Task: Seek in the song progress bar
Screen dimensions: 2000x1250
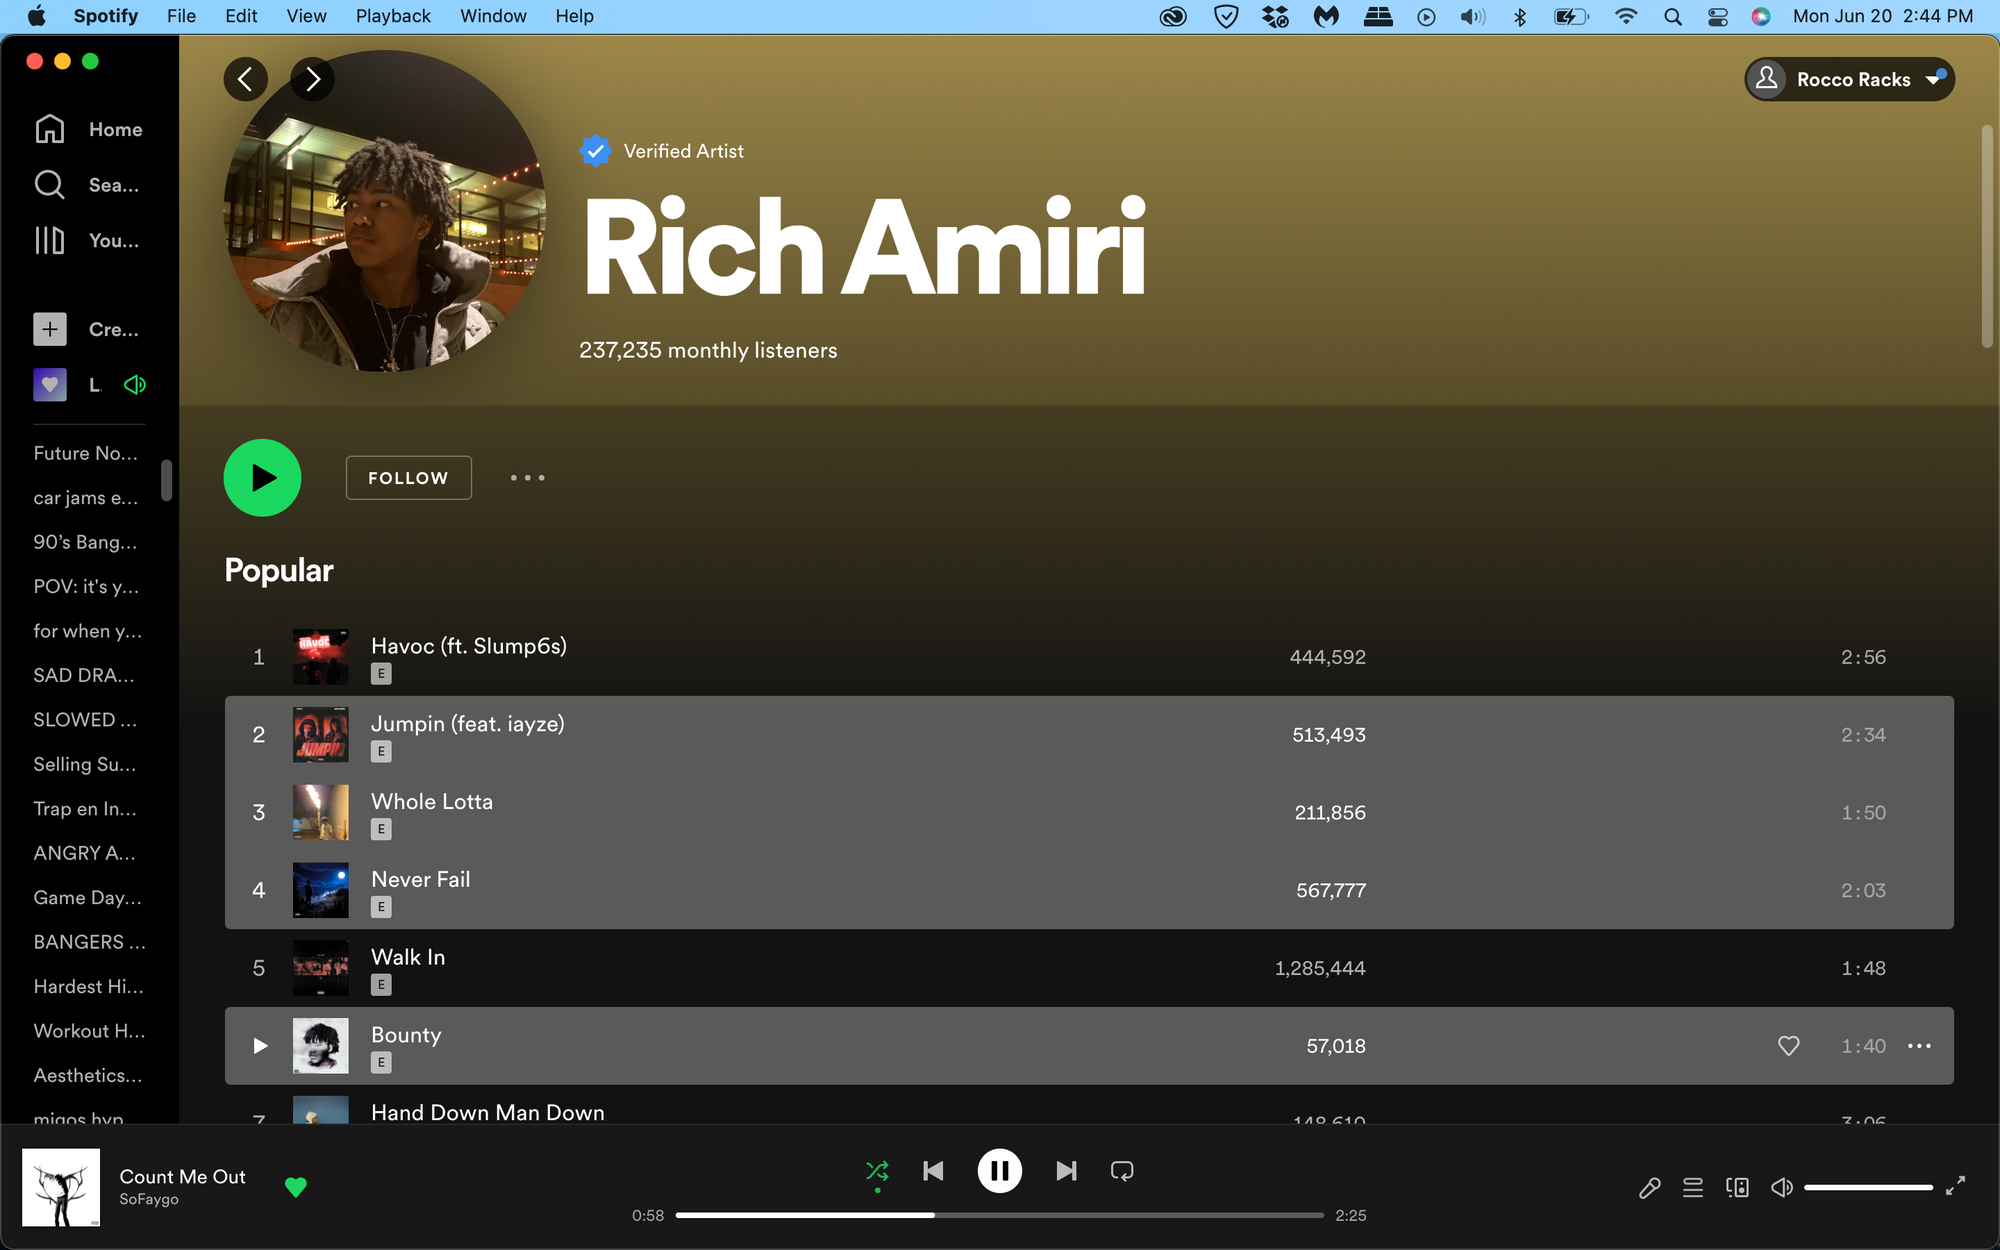Action: point(999,1215)
